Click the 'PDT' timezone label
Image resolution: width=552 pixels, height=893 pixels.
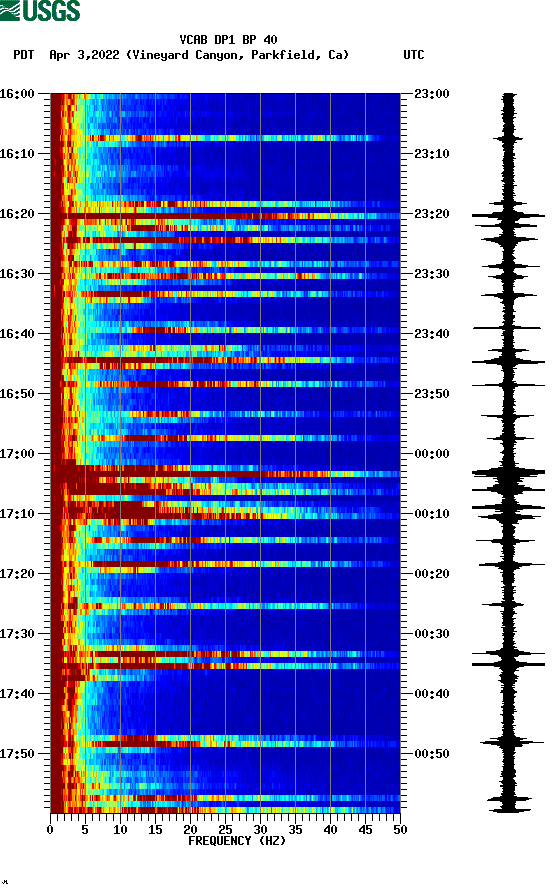coord(24,55)
